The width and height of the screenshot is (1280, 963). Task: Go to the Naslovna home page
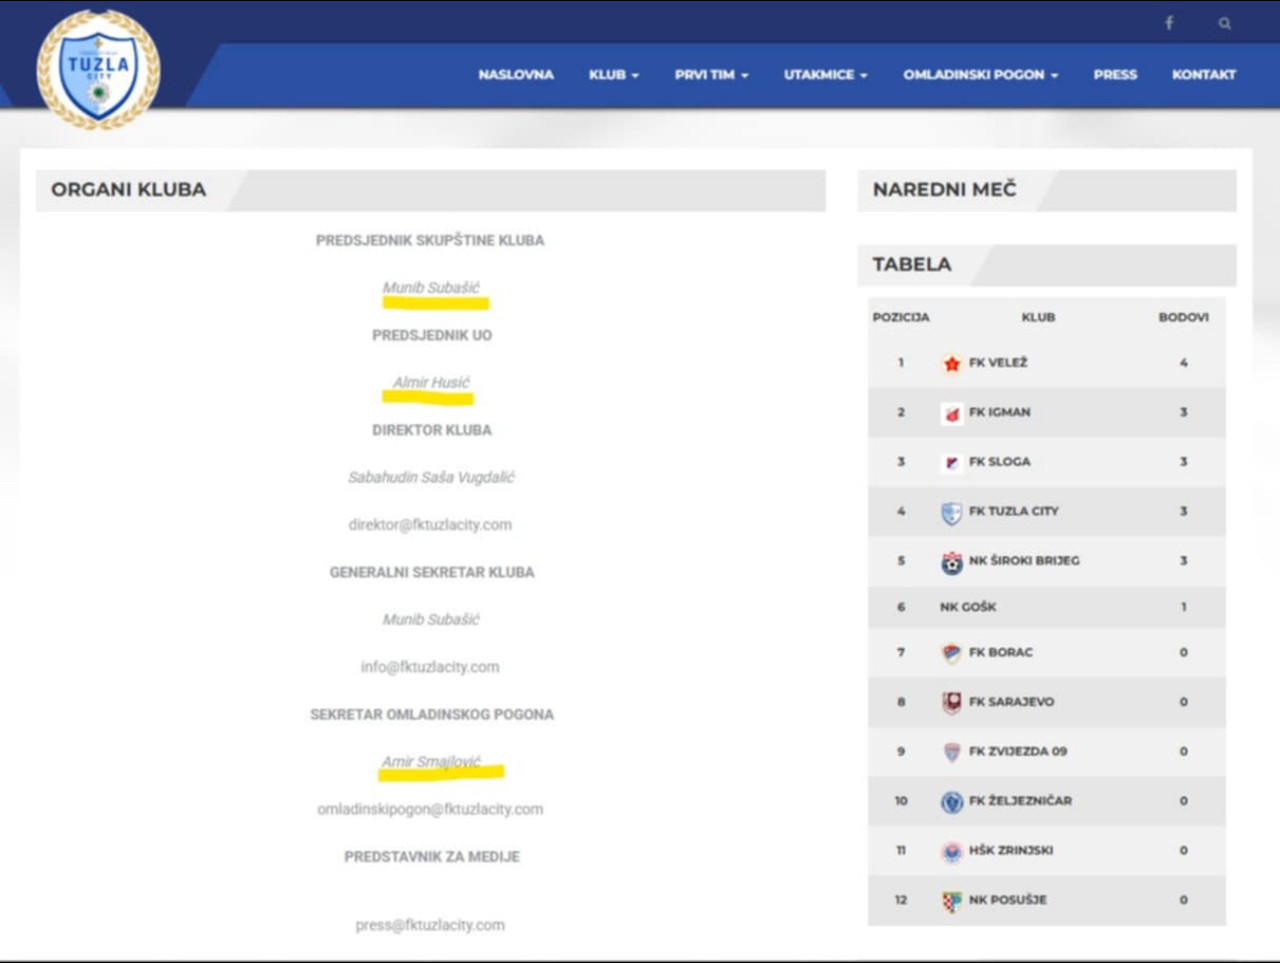[515, 75]
